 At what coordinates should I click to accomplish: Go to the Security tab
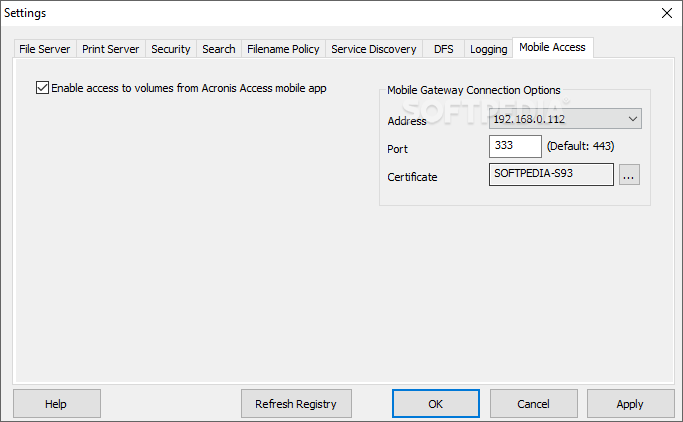tap(171, 49)
